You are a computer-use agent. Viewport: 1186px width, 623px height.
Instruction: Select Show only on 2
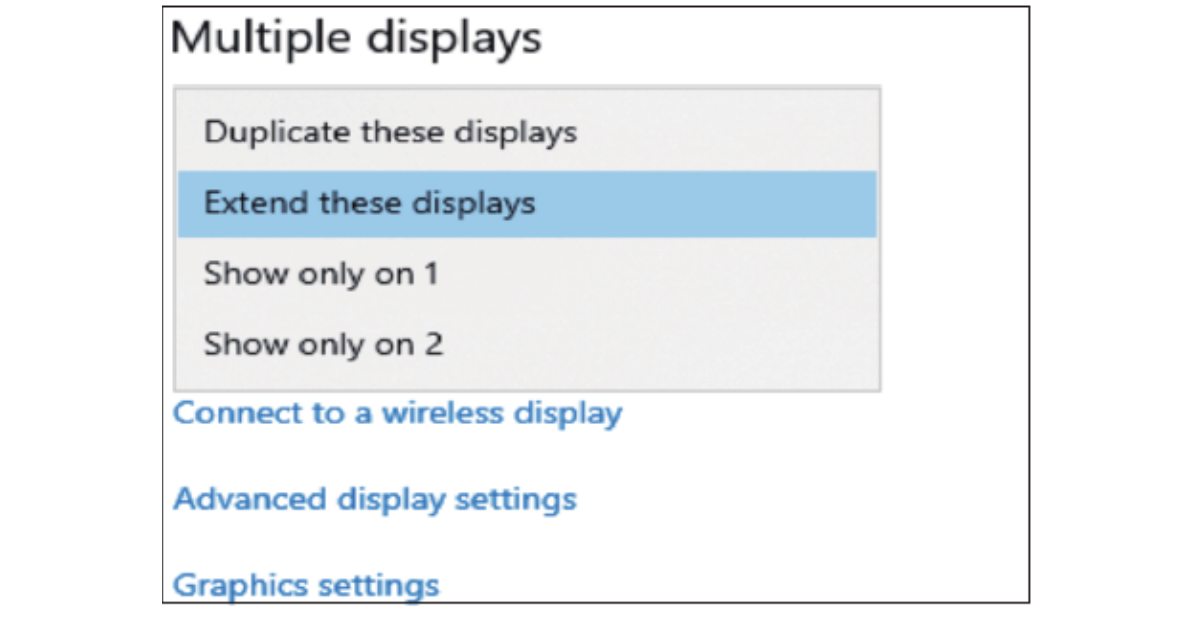click(x=323, y=345)
